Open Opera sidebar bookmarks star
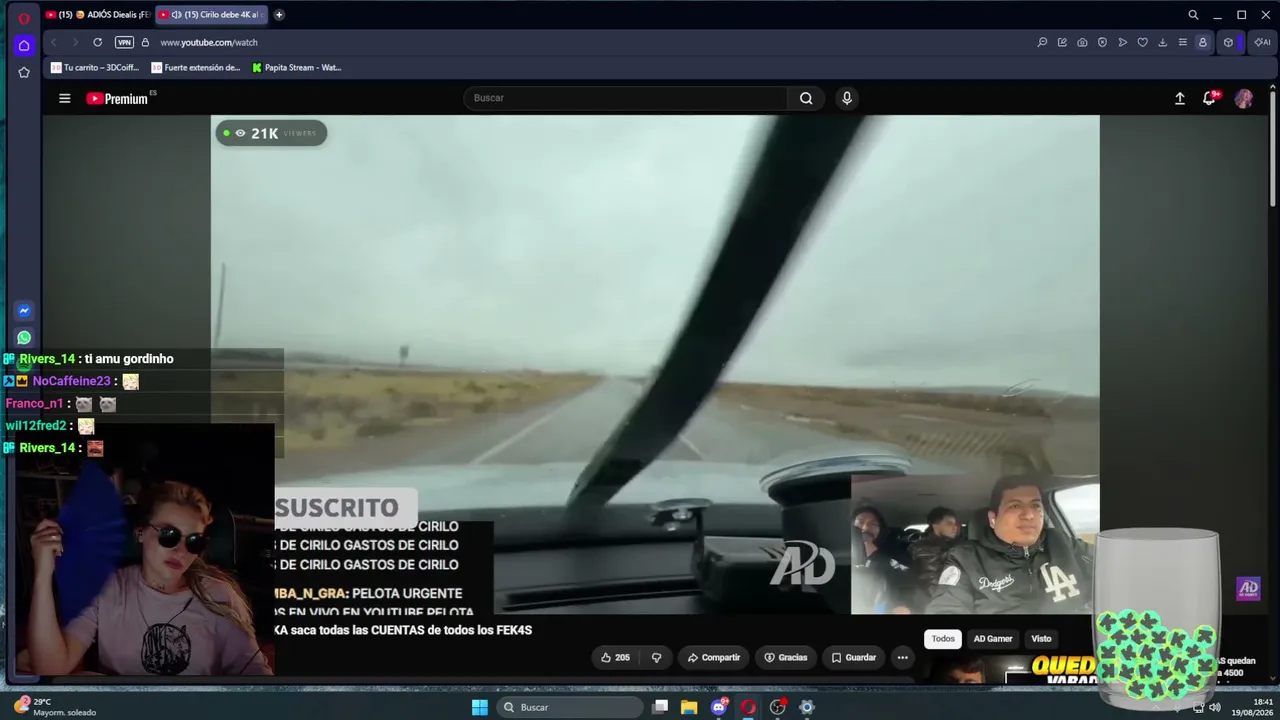Viewport: 1280px width, 720px height. tap(24, 72)
